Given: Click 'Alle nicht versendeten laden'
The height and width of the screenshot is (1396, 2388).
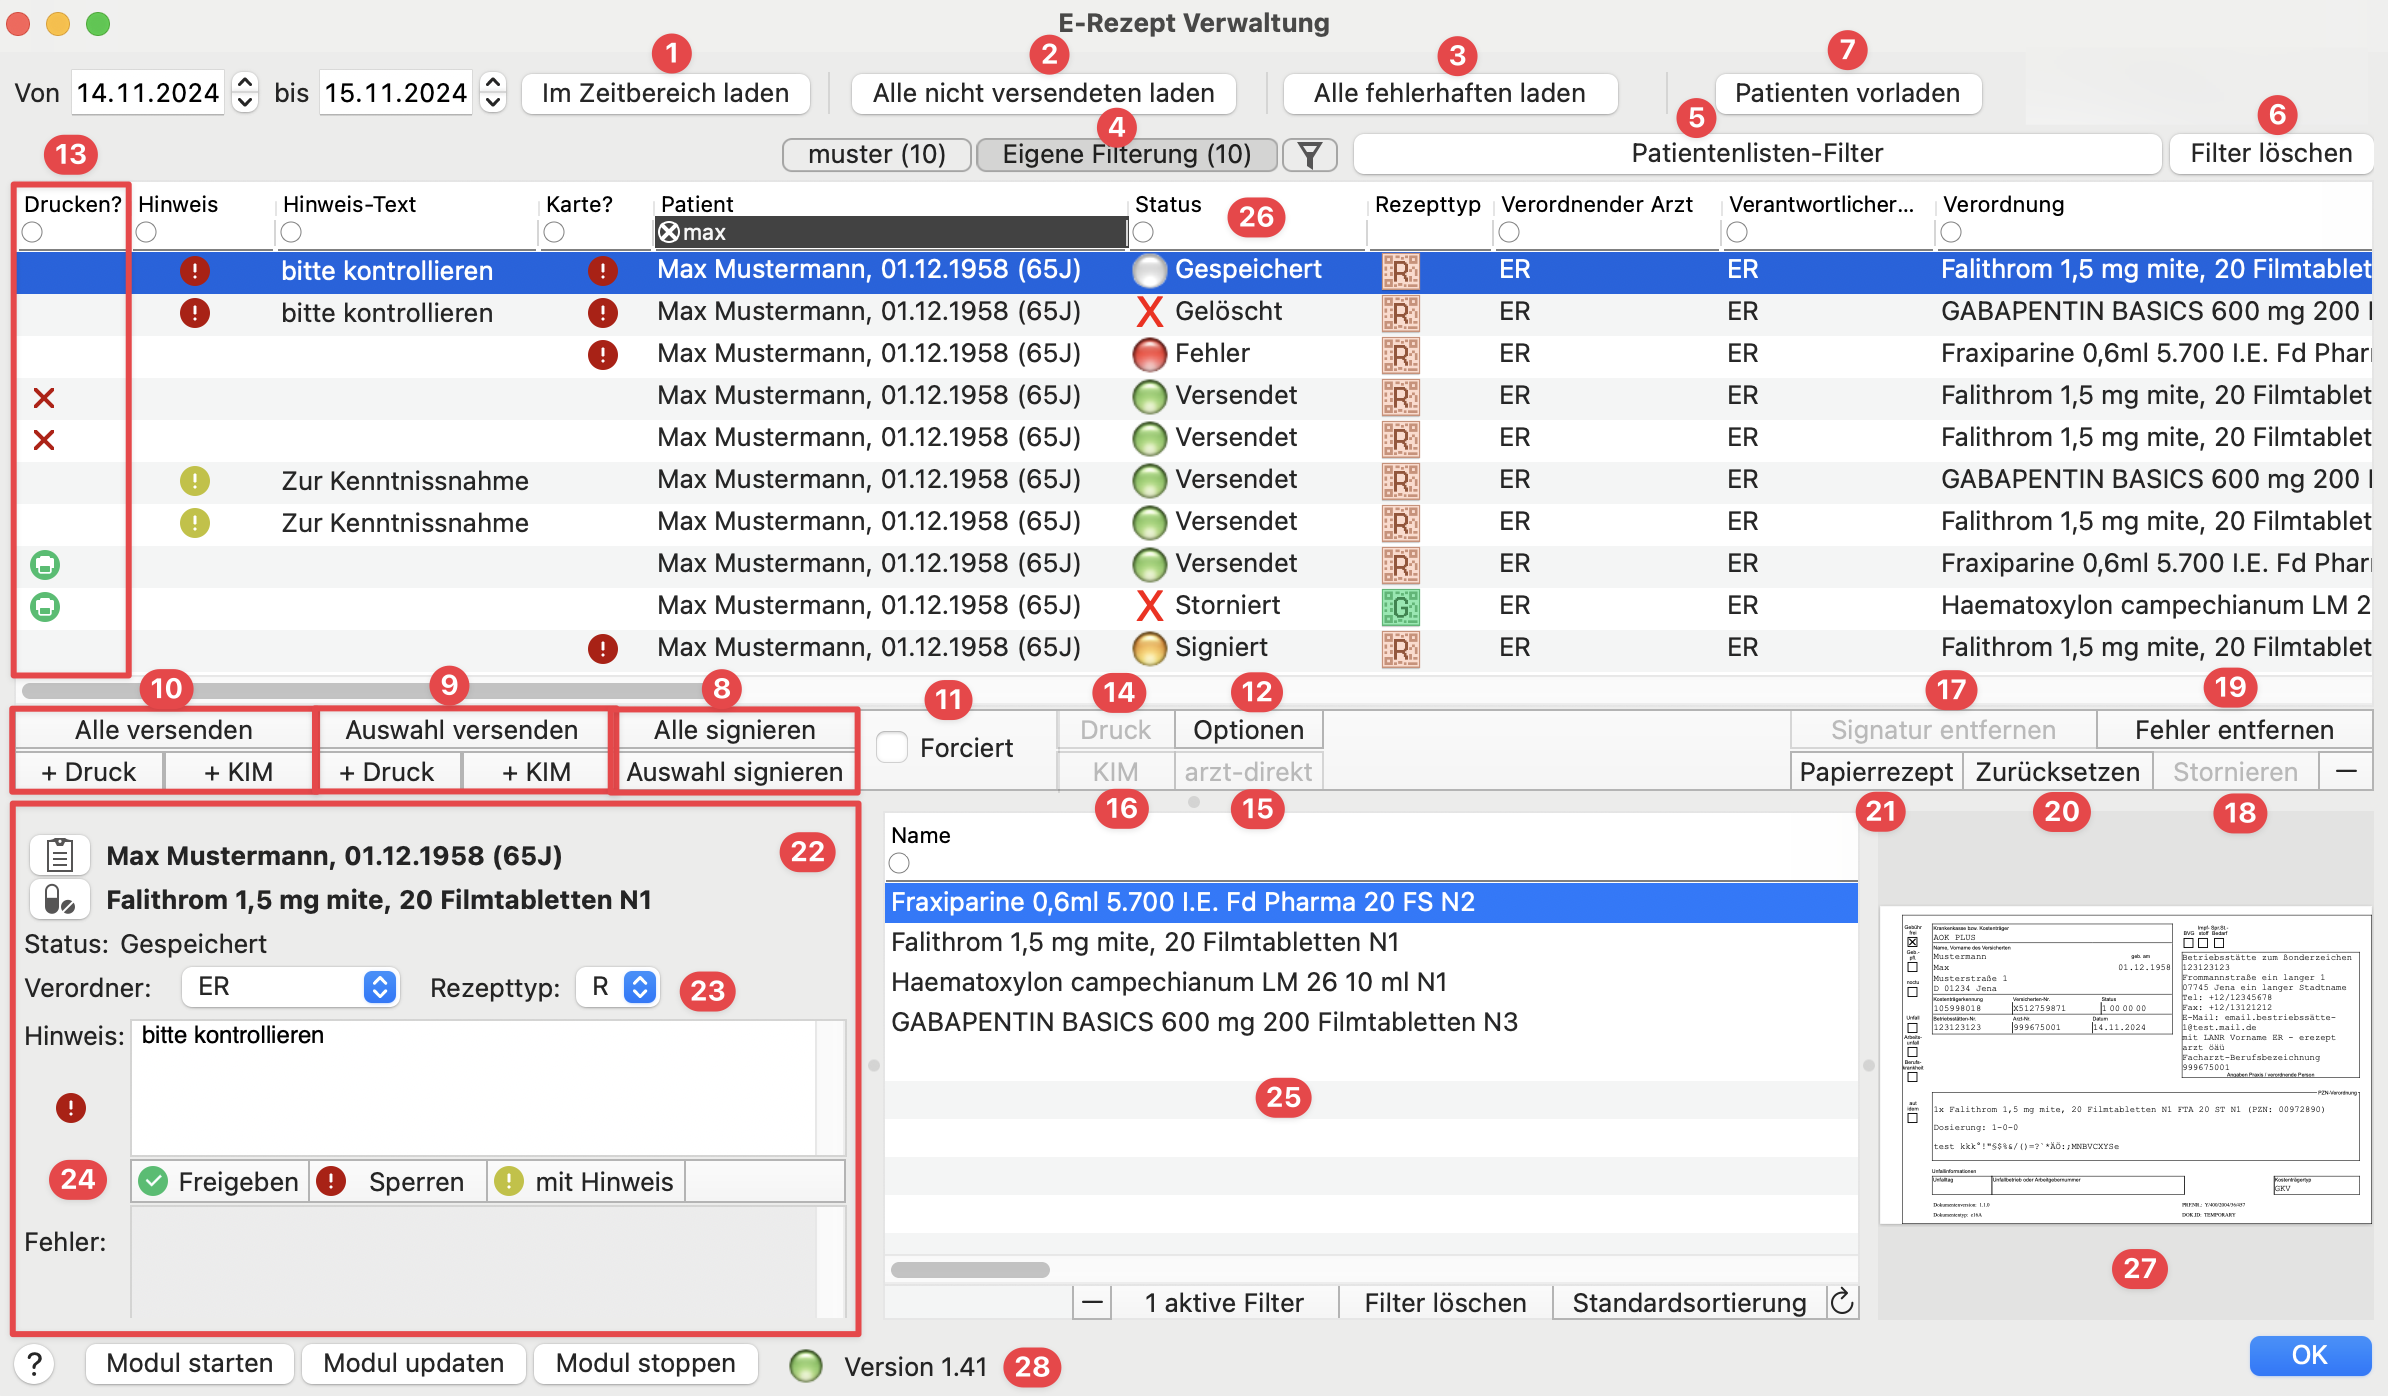Looking at the screenshot, I should (1043, 94).
